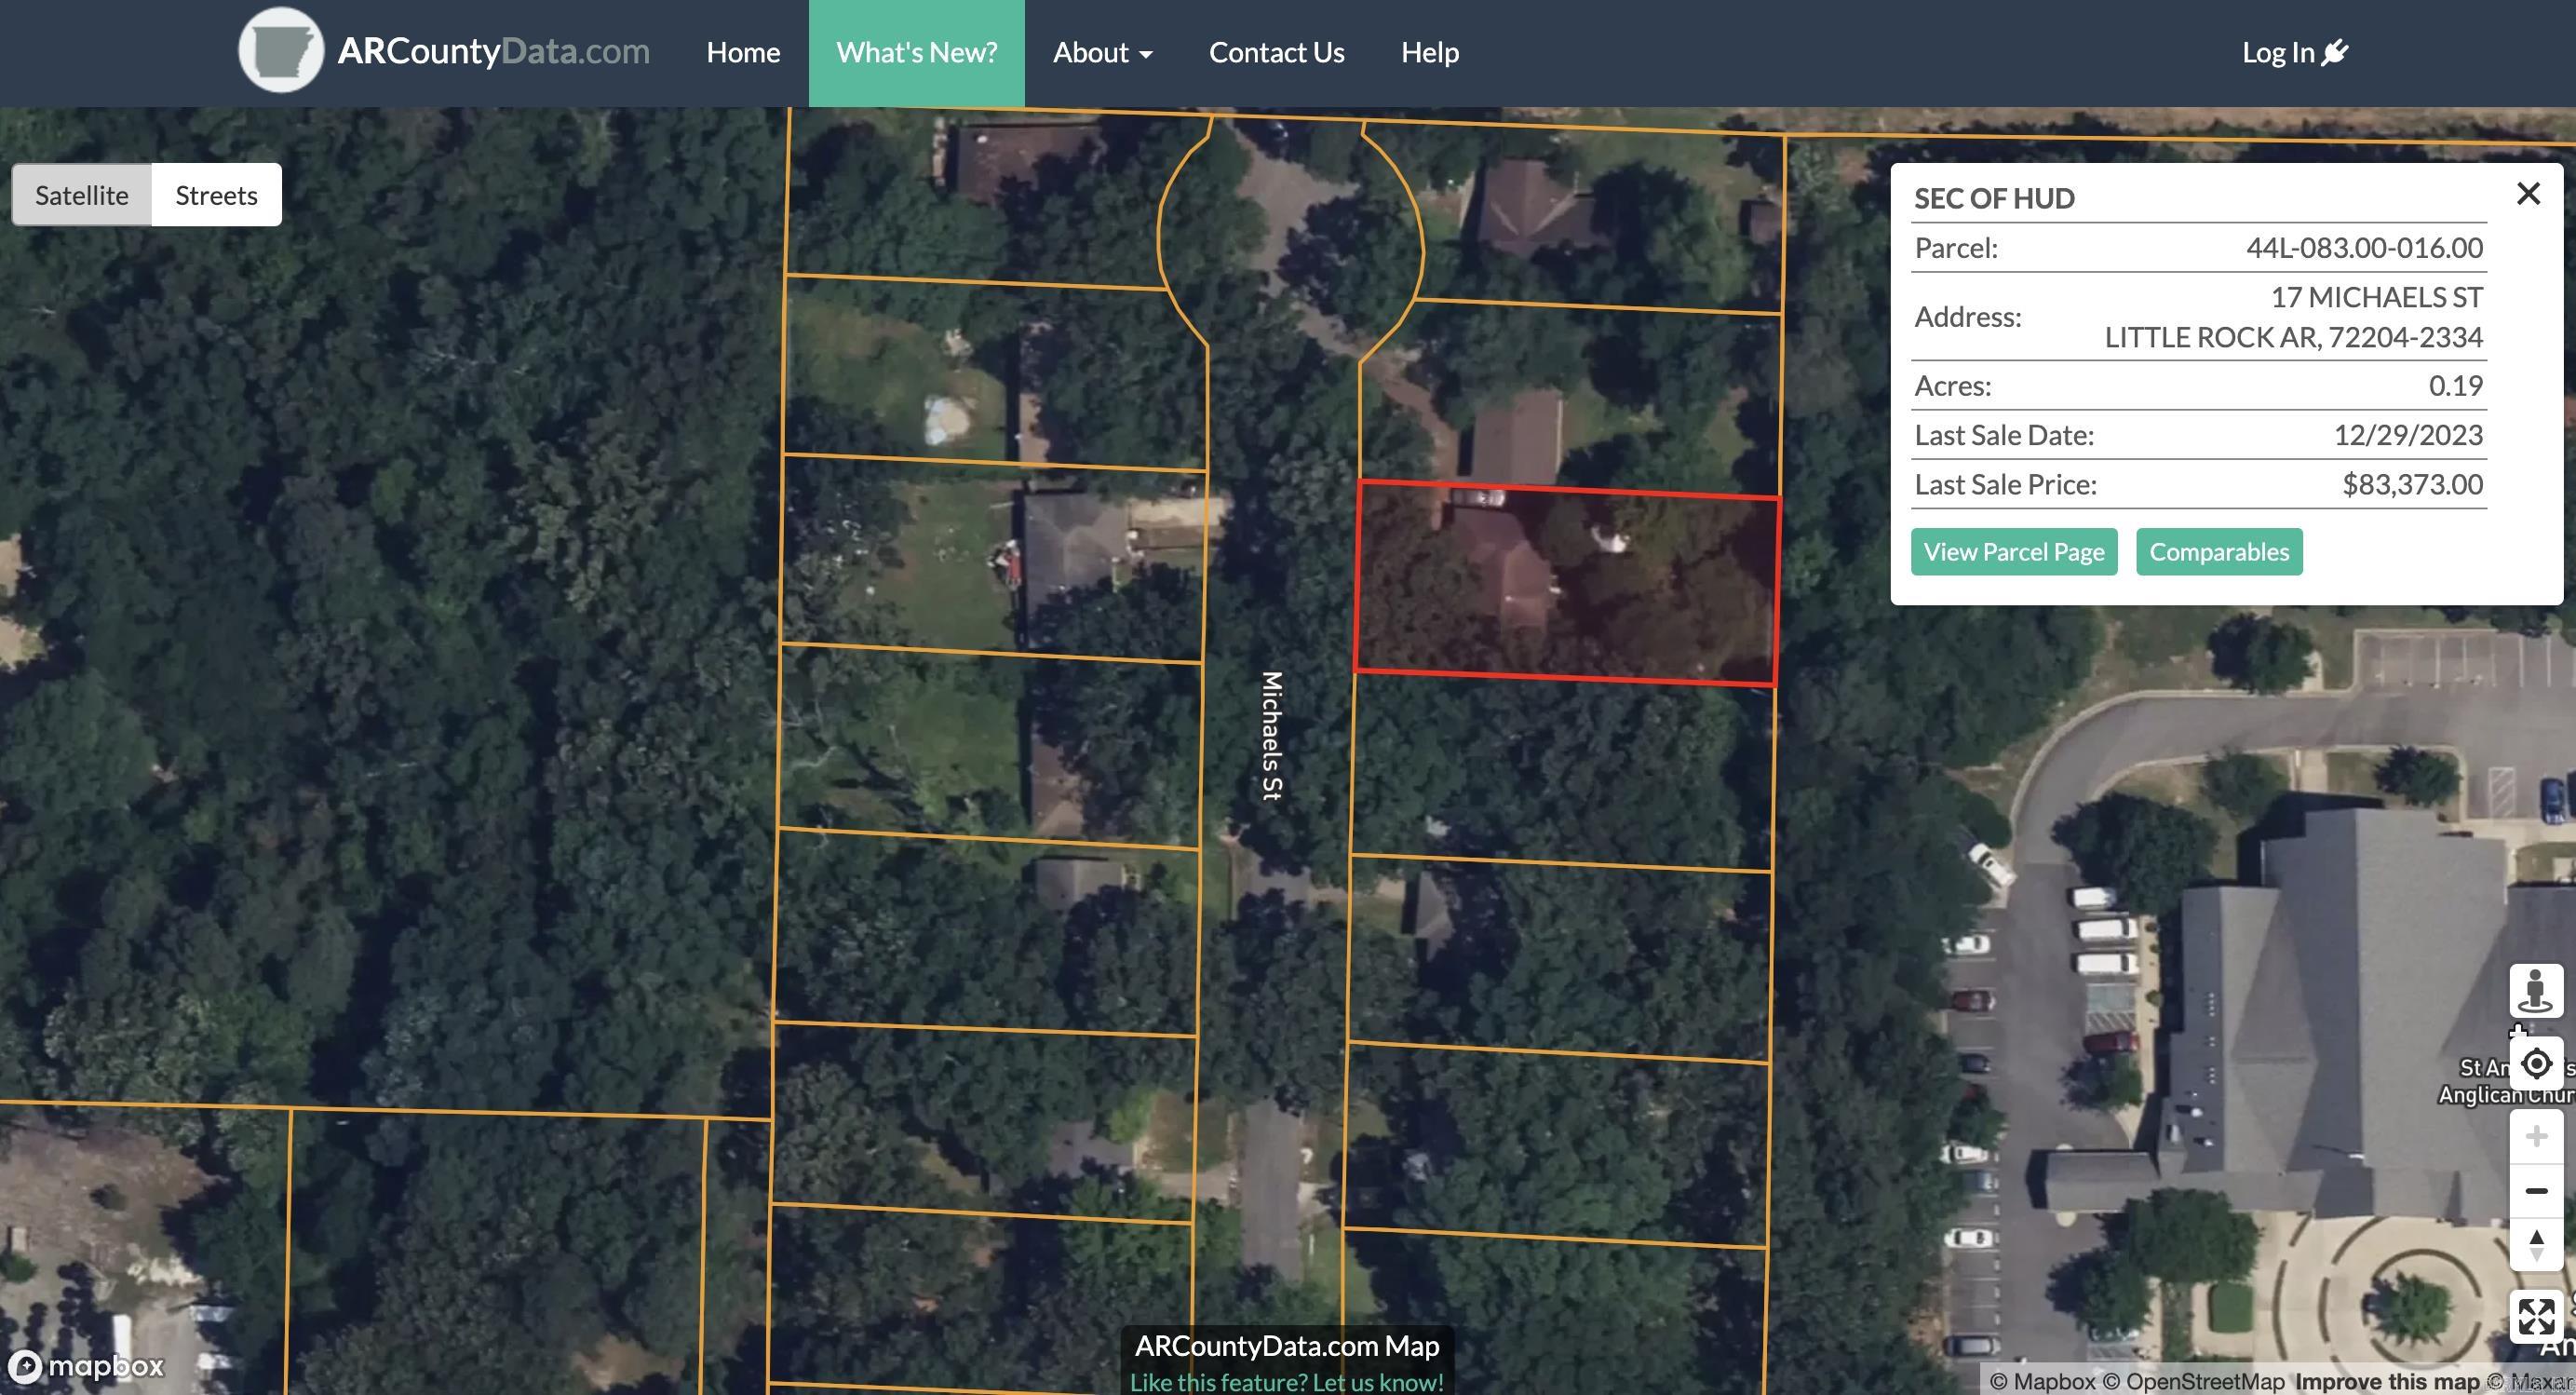The height and width of the screenshot is (1395, 2576).
Task: Go to the Home page
Action: pyautogui.click(x=743, y=52)
